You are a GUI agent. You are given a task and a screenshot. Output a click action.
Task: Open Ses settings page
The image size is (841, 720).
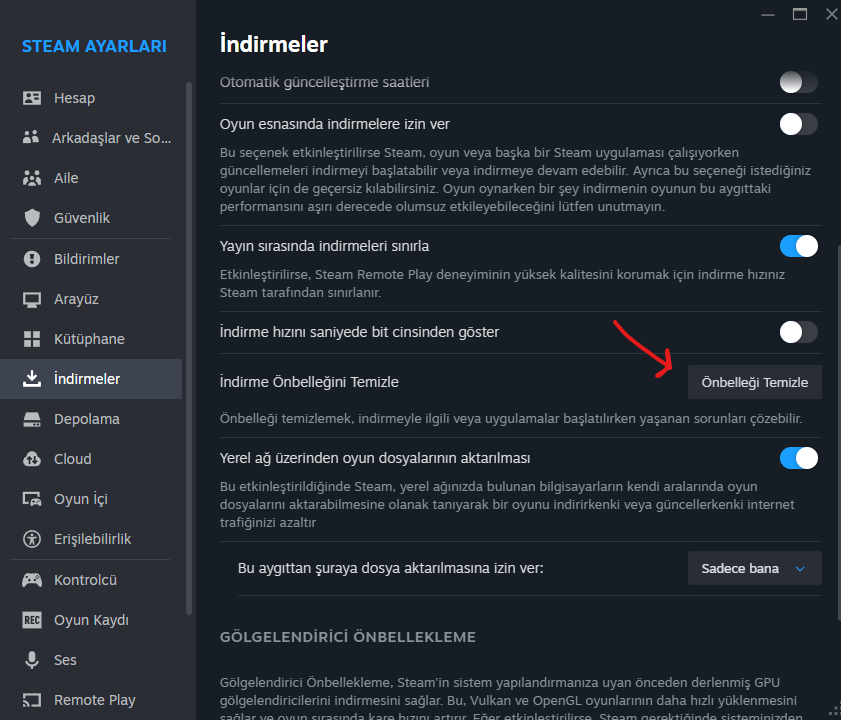click(x=91, y=660)
